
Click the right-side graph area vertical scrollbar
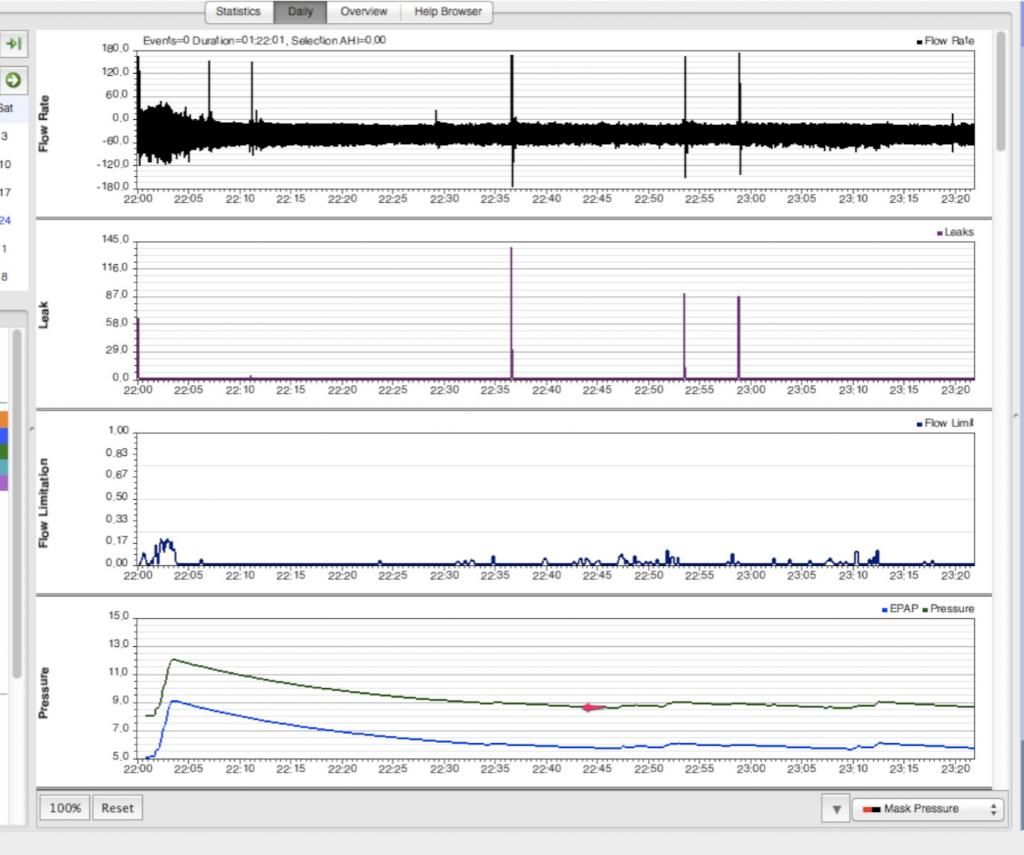[1000, 91]
